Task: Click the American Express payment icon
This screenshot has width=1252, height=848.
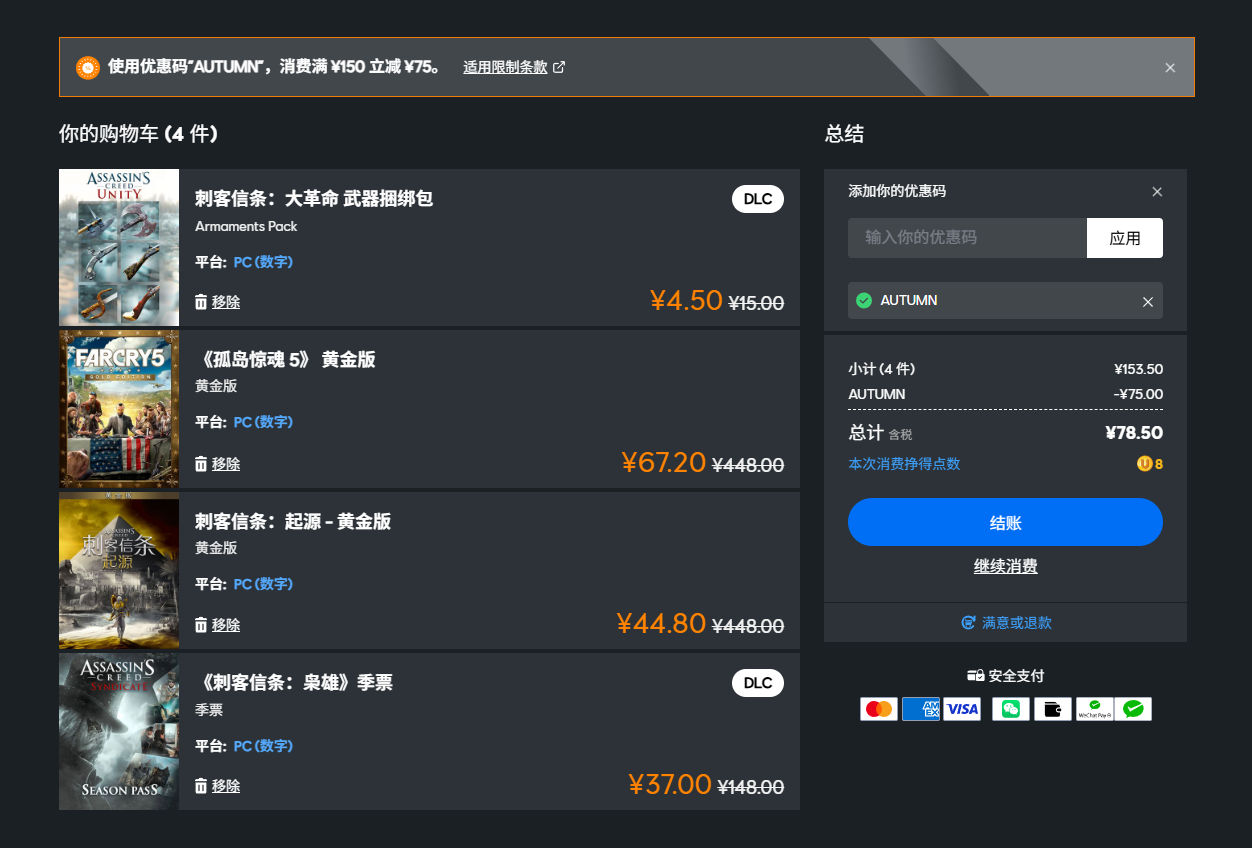Action: pyautogui.click(x=921, y=709)
